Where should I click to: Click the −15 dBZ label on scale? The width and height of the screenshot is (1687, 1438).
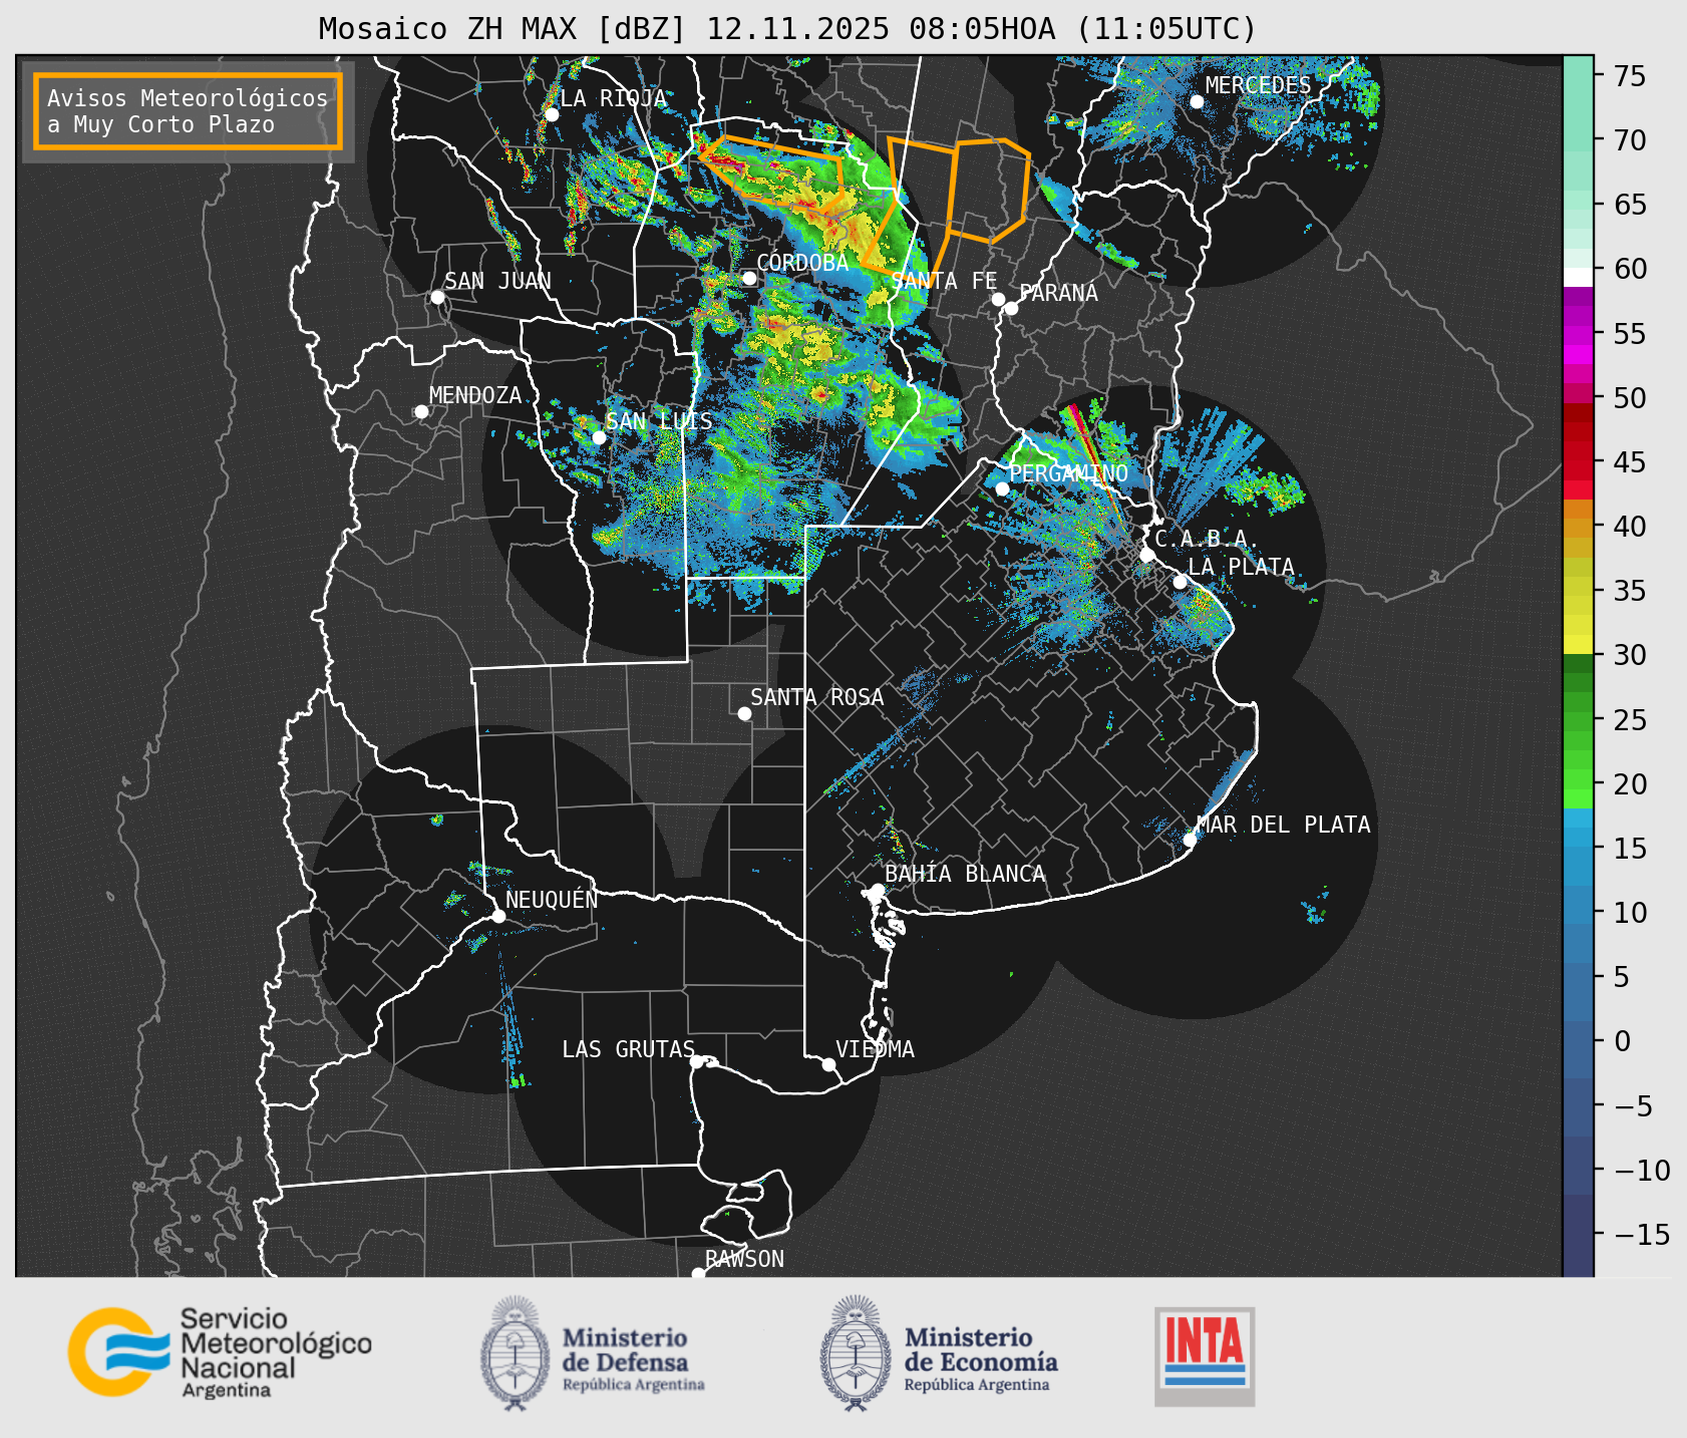click(x=1641, y=1234)
